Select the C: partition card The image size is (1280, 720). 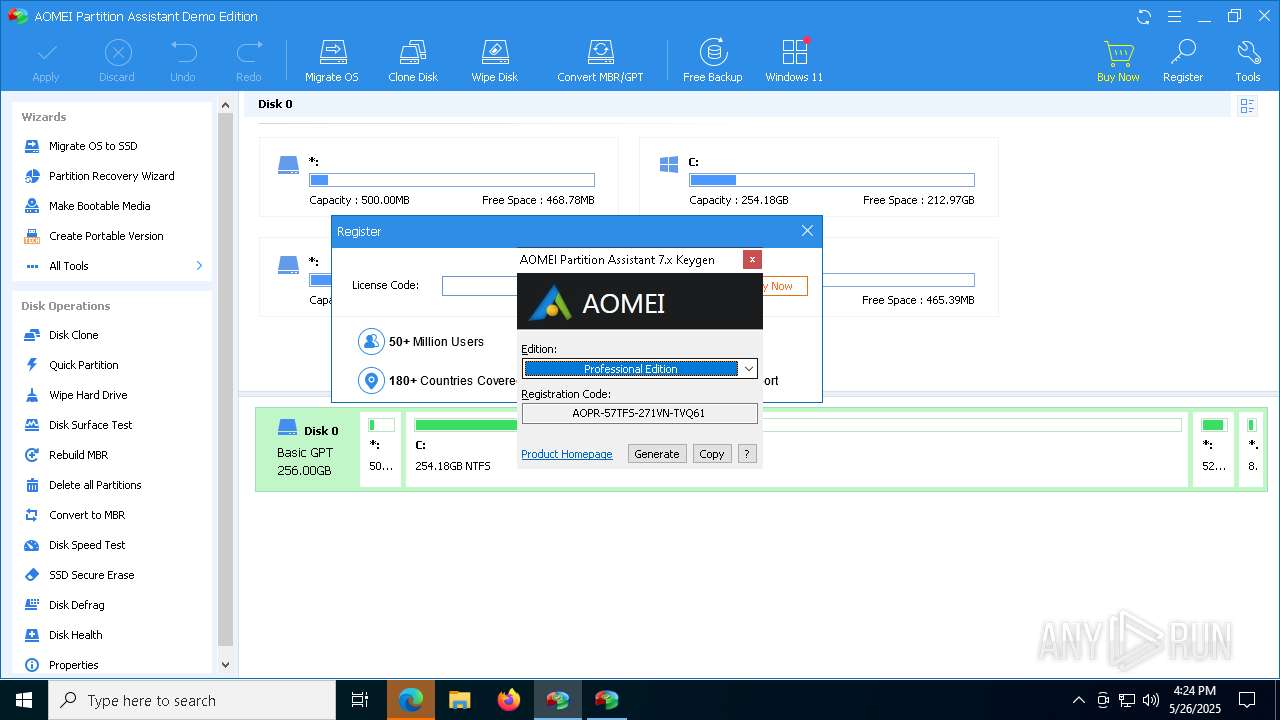tap(819, 177)
